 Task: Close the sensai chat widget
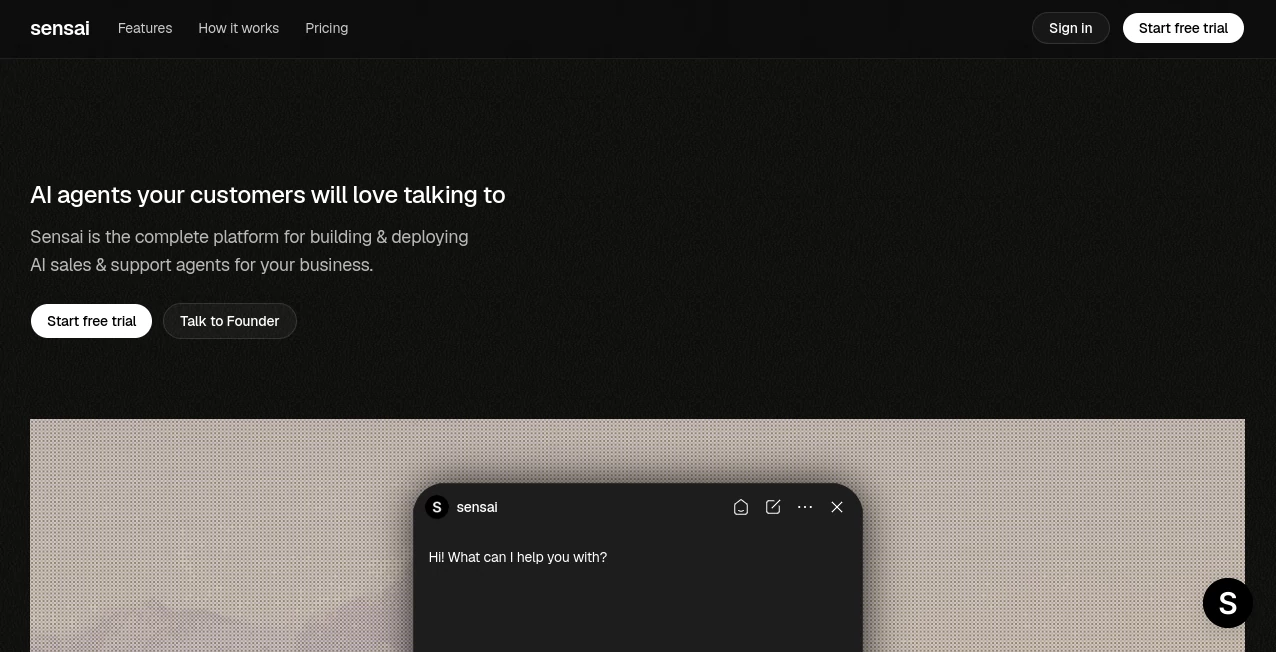837,507
